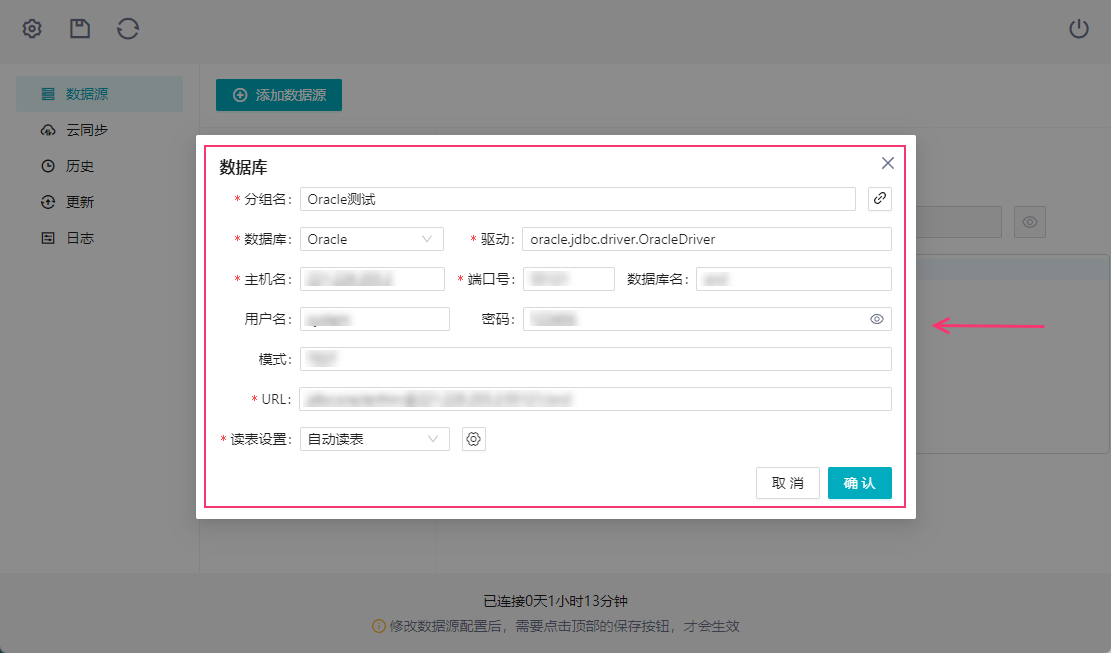The image size is (1111, 653).
Task: Click the gear icon beside 读表设置
Action: (x=473, y=439)
